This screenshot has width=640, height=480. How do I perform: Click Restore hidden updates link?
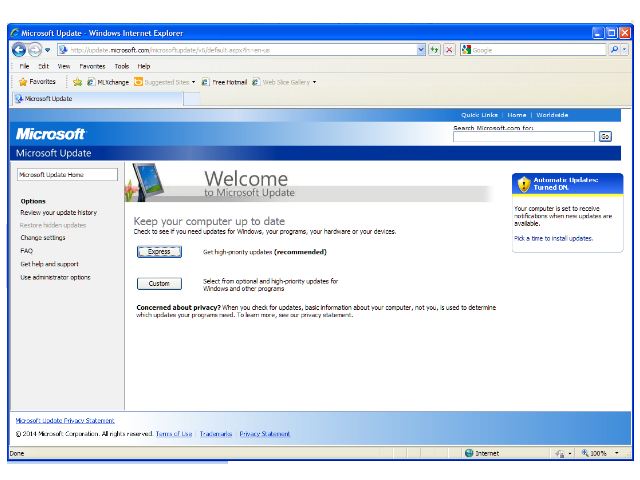53,225
